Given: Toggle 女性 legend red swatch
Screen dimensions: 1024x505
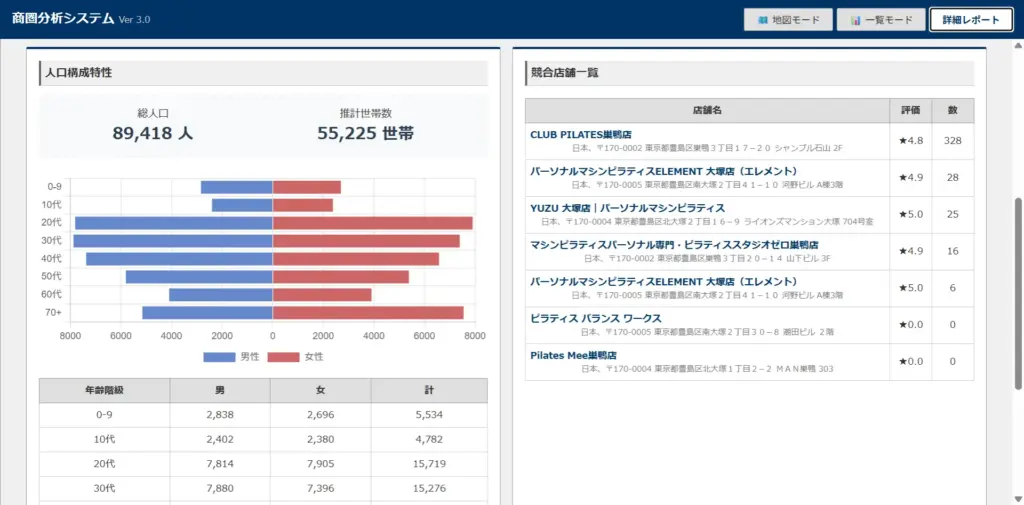Looking at the screenshot, I should pyautogui.click(x=283, y=357).
